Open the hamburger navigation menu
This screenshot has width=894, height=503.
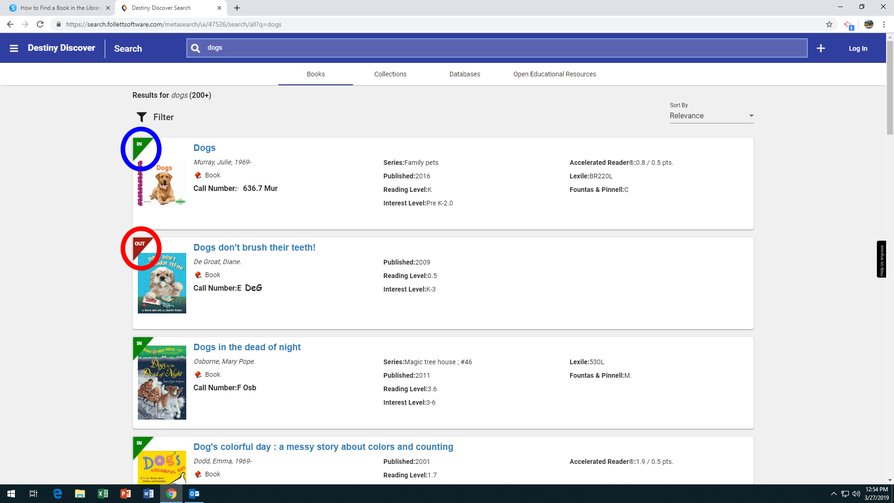pyautogui.click(x=14, y=48)
